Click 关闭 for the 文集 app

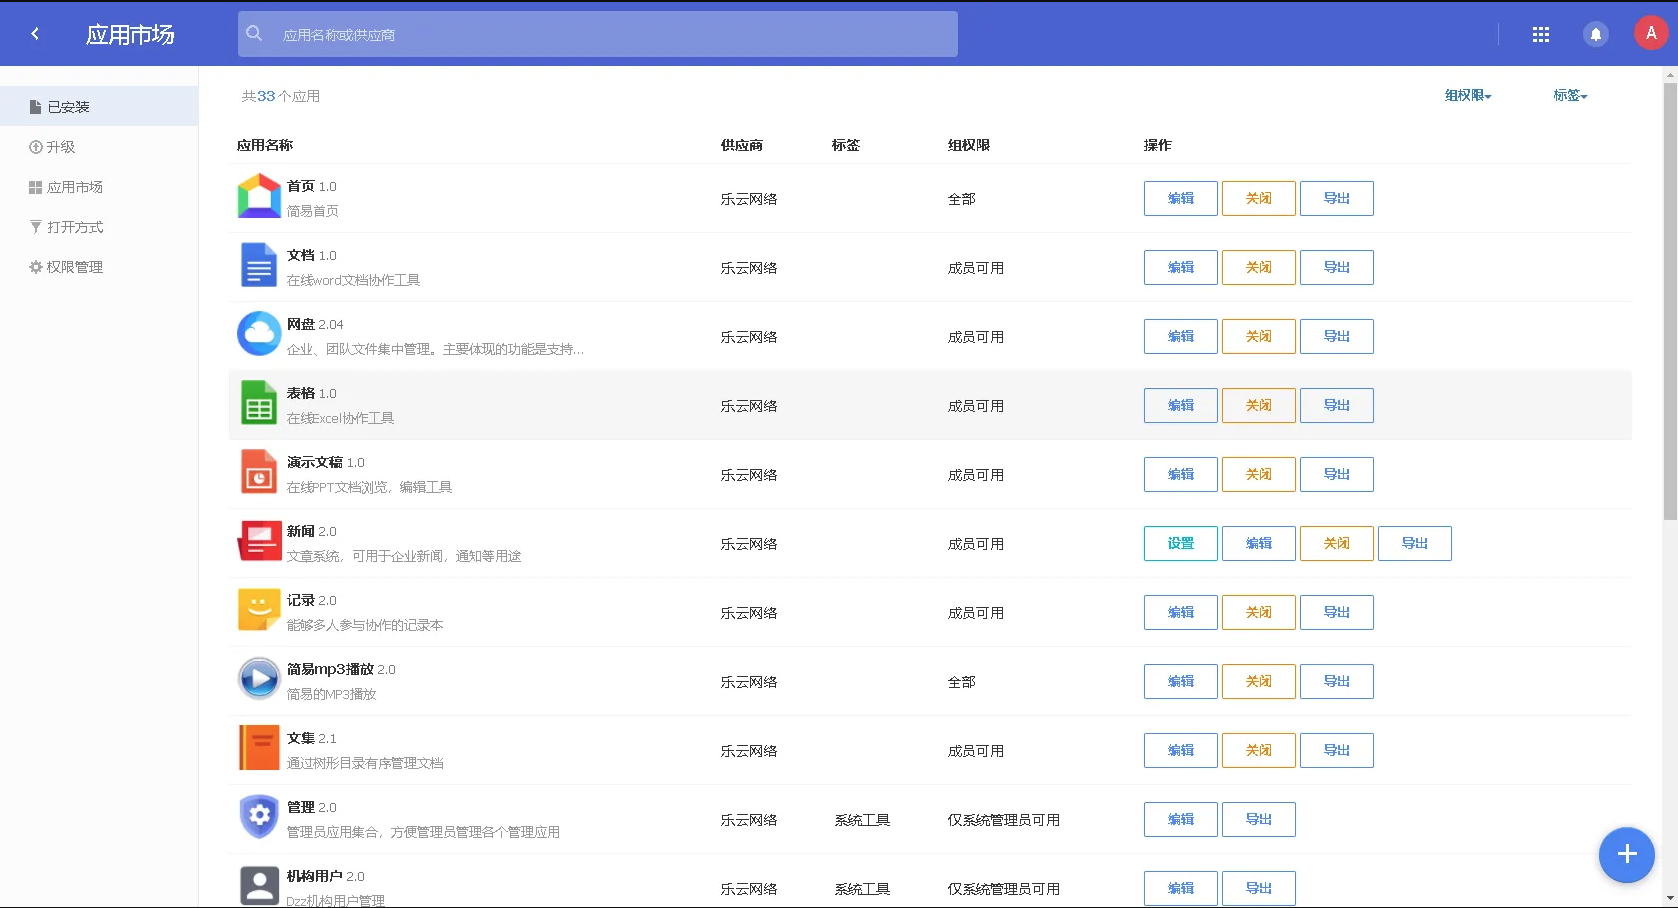[x=1259, y=750]
